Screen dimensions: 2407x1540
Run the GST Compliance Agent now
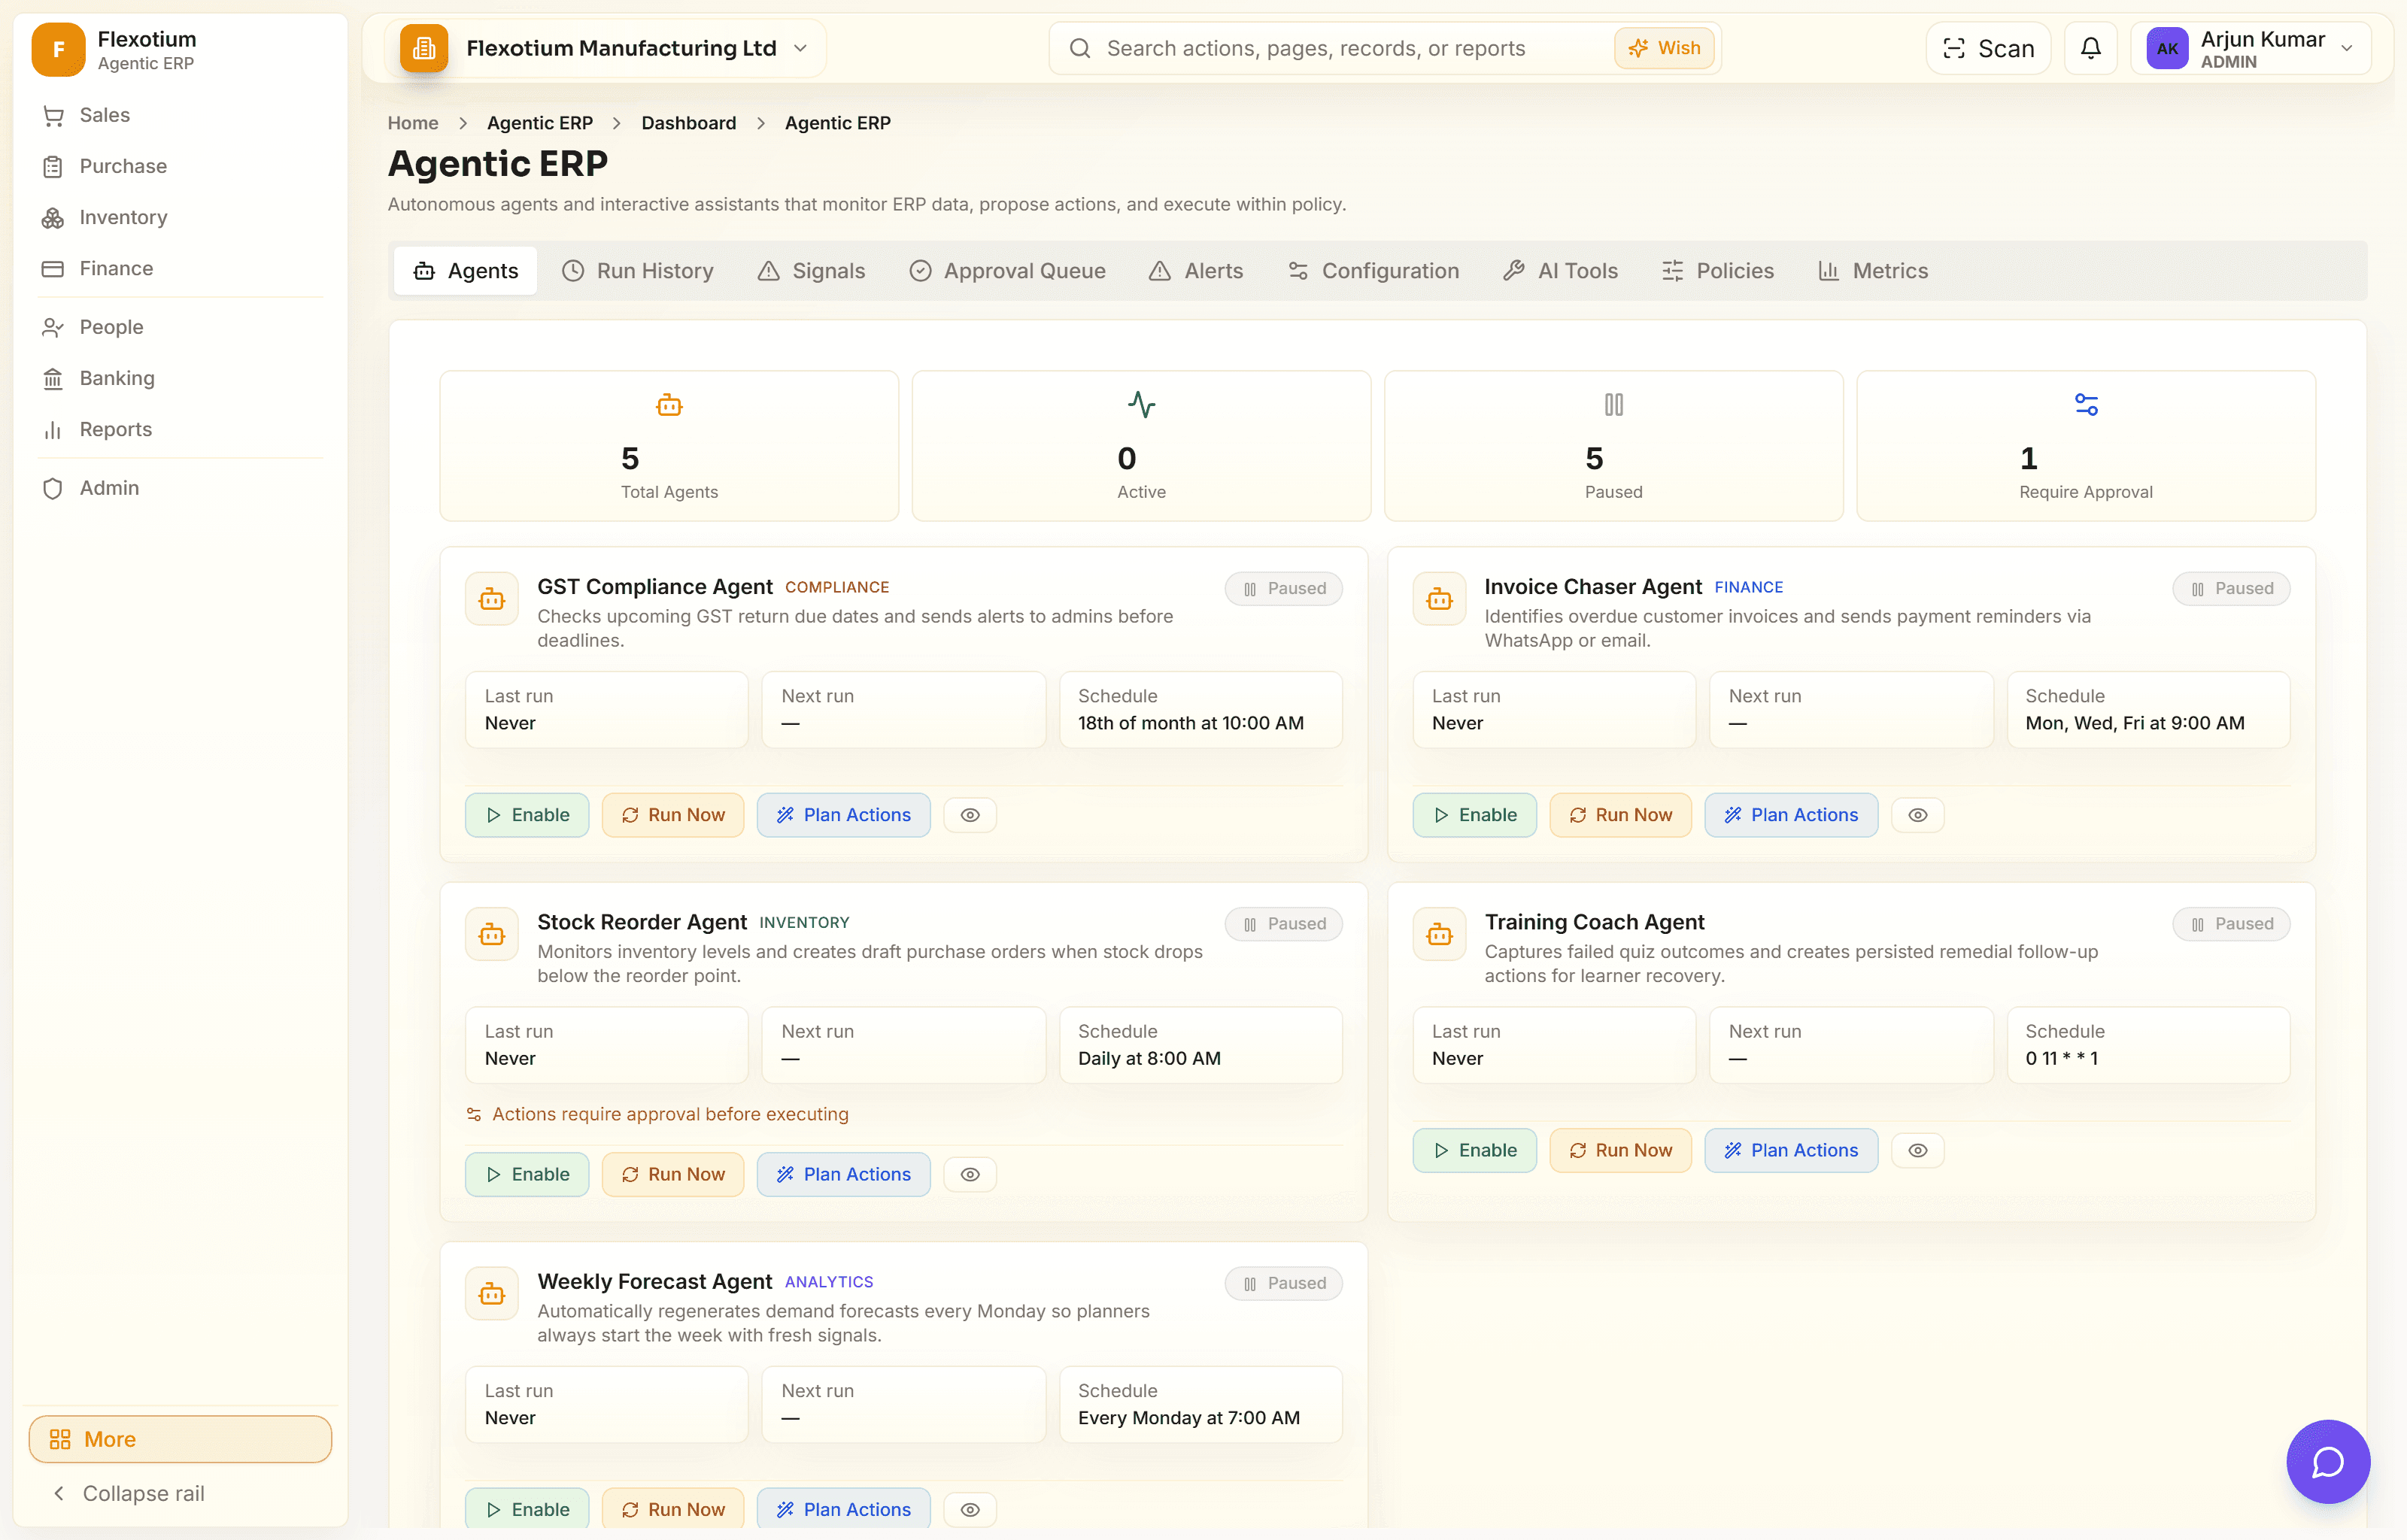[x=673, y=815]
